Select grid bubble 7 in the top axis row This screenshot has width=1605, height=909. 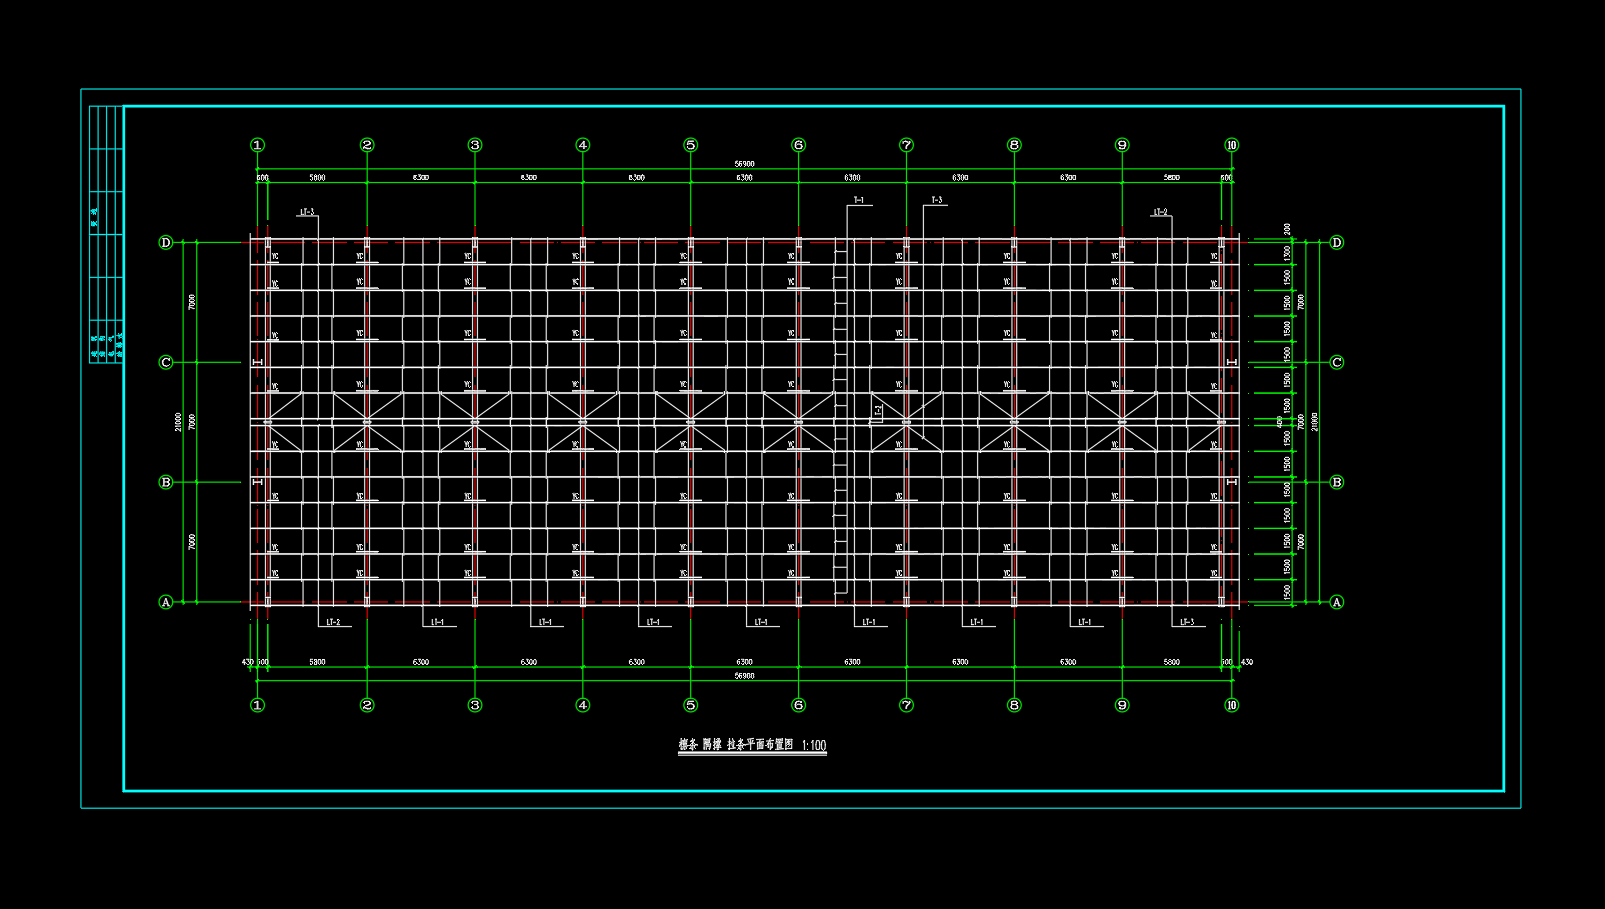point(906,145)
